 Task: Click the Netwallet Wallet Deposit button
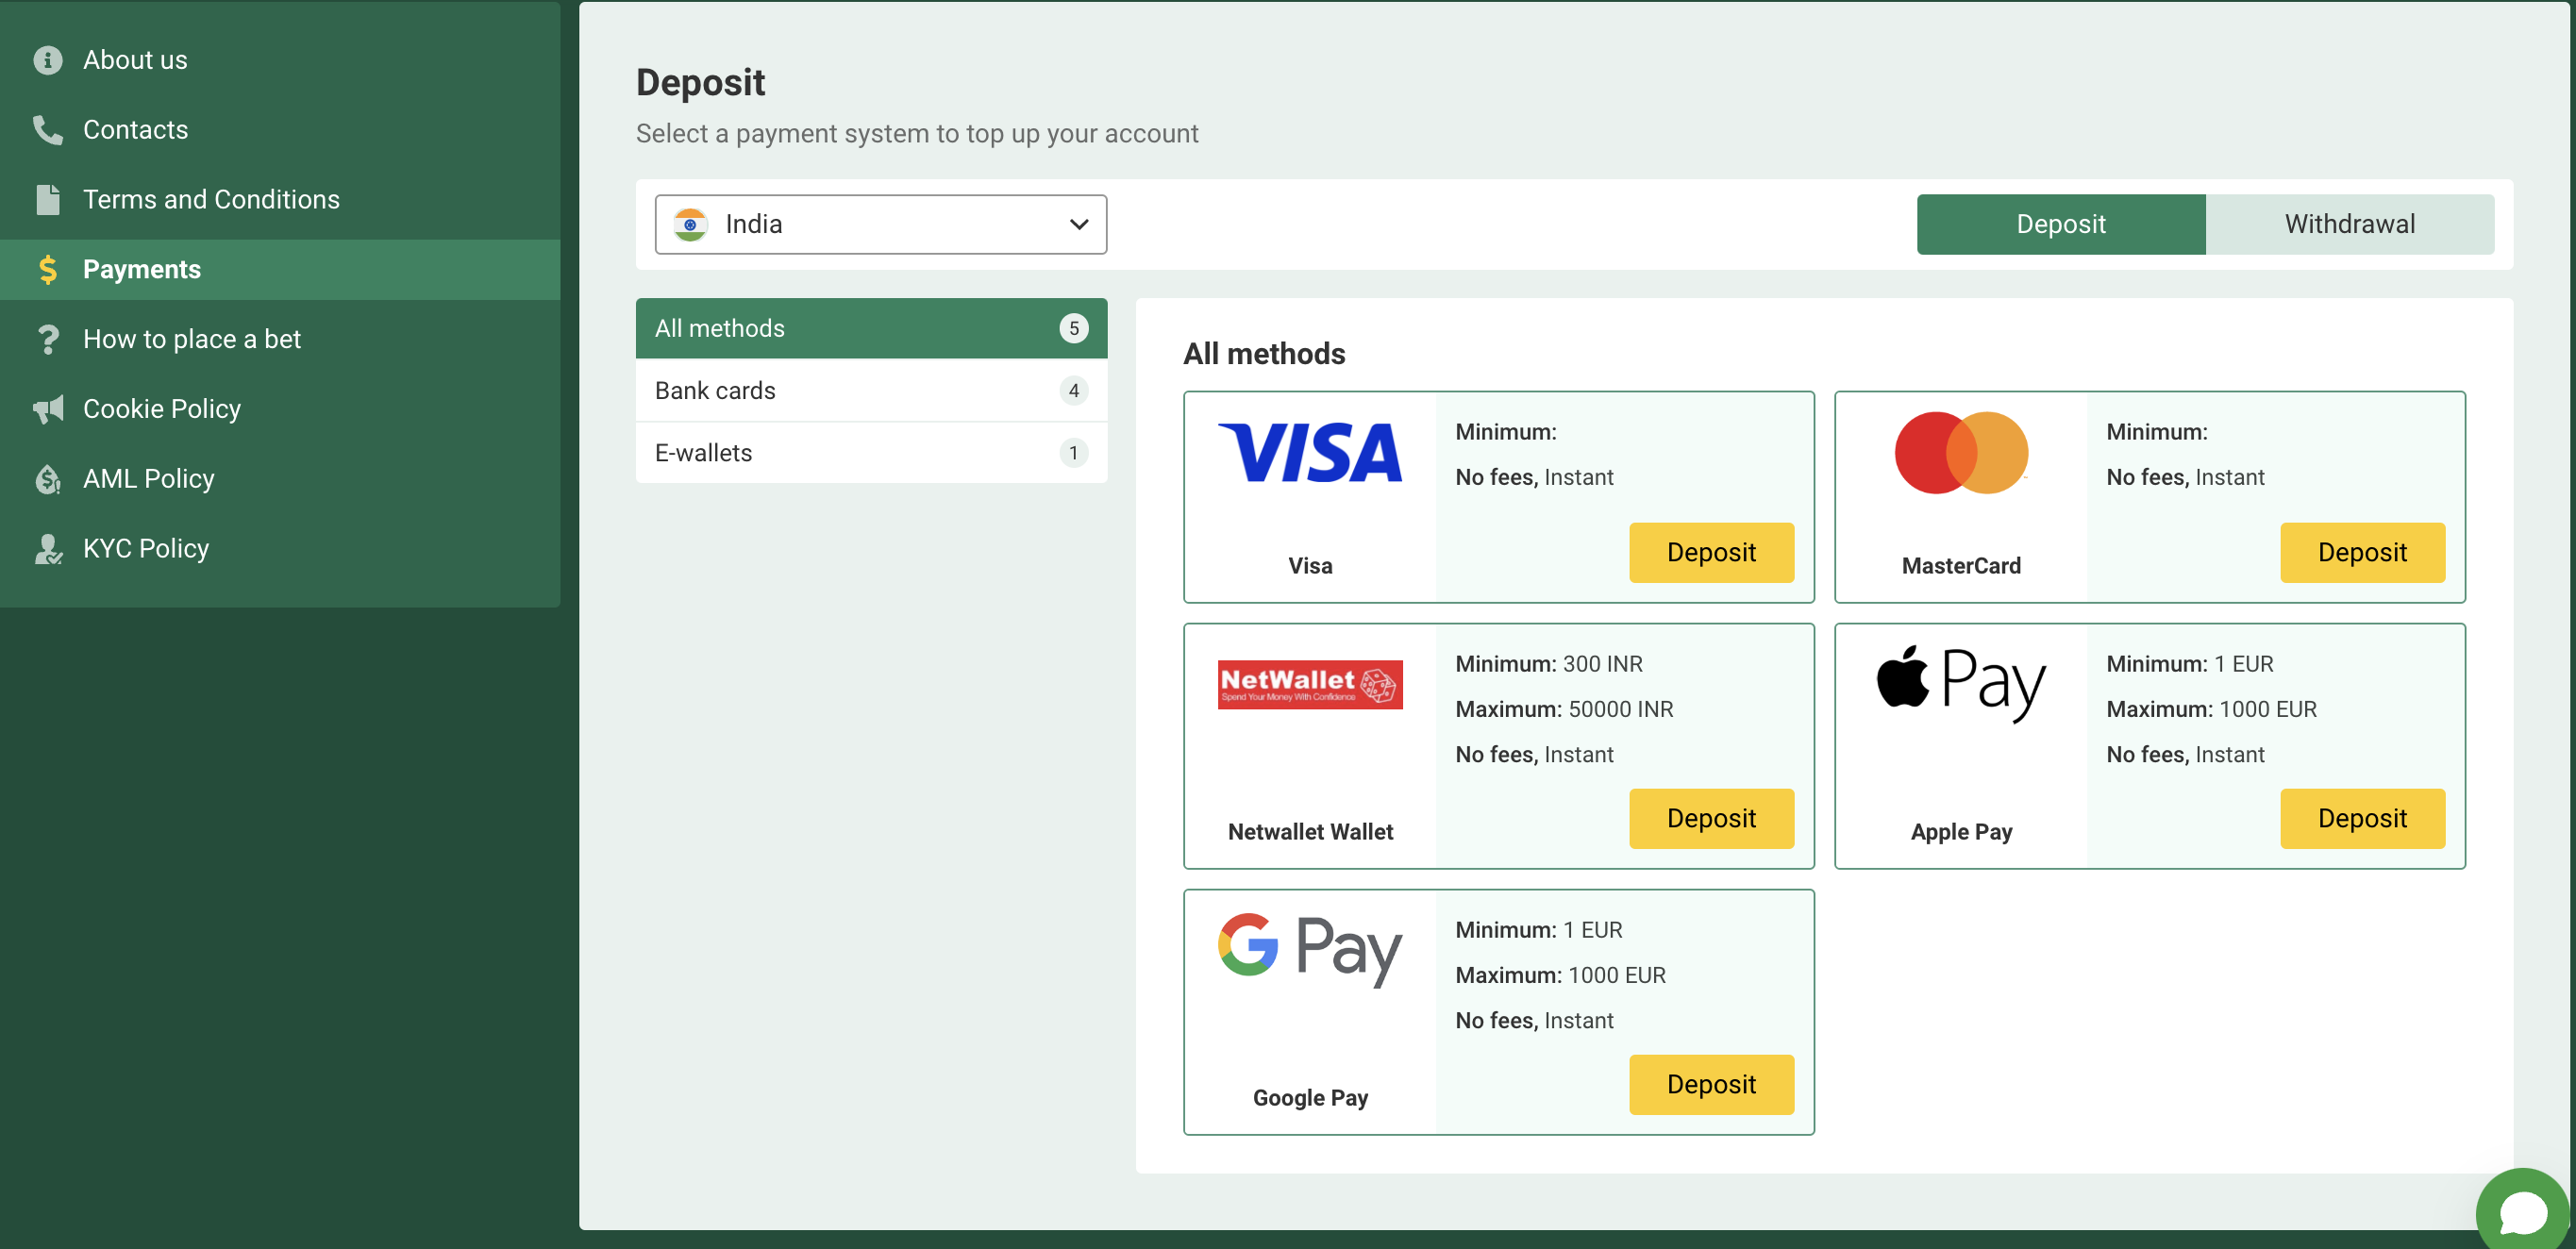[x=1711, y=819]
